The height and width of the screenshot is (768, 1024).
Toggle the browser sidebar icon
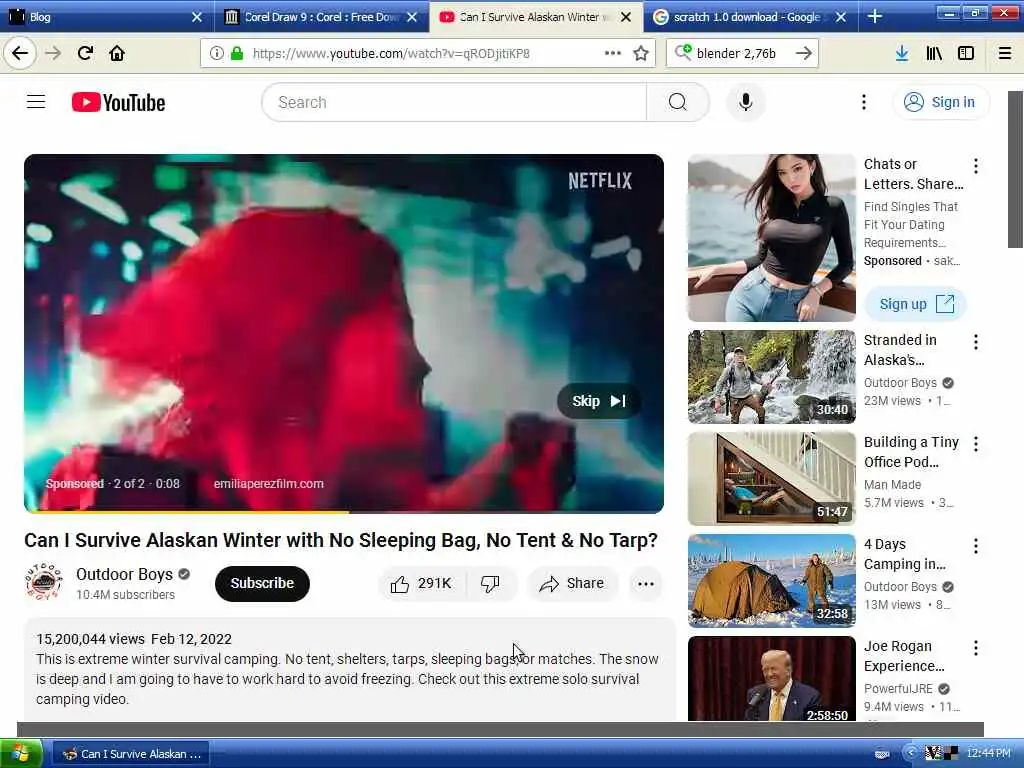pyautogui.click(x=966, y=54)
